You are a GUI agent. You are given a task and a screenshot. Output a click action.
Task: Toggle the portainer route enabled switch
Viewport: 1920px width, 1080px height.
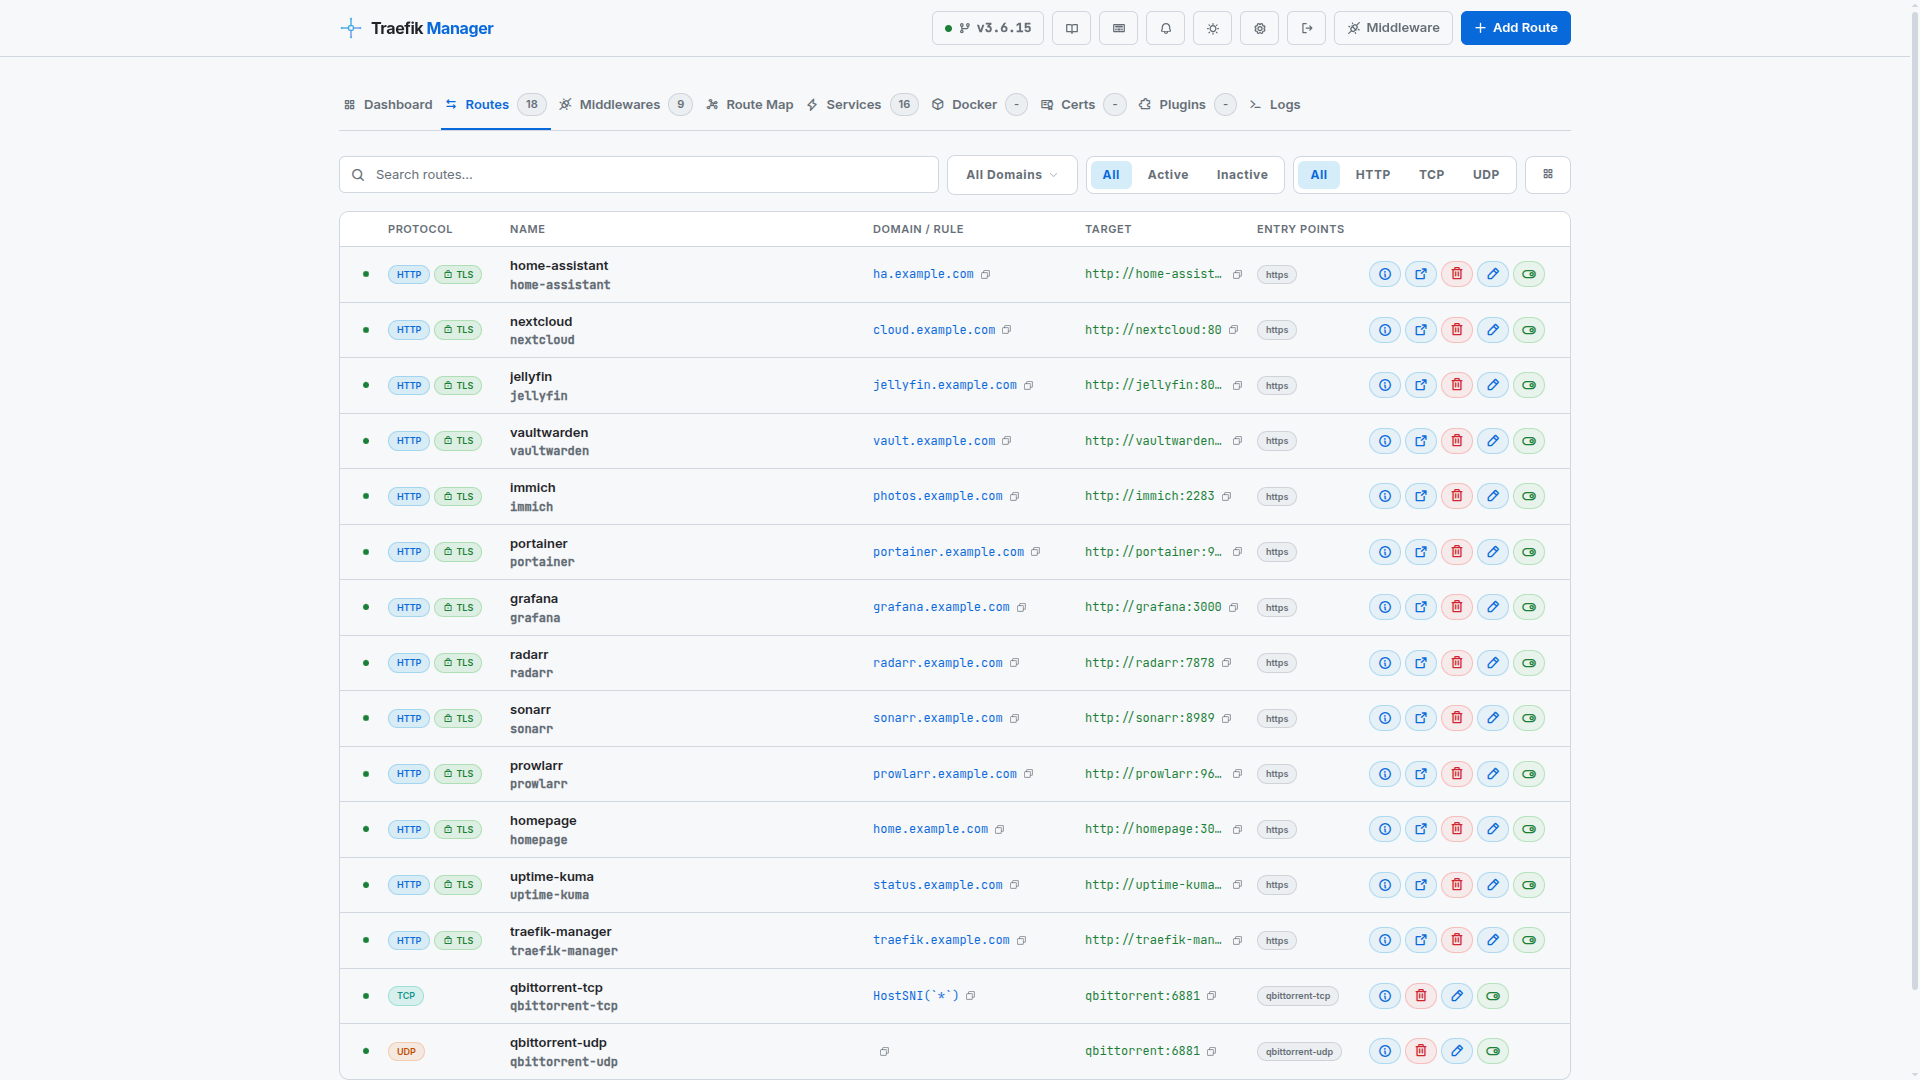point(1529,552)
